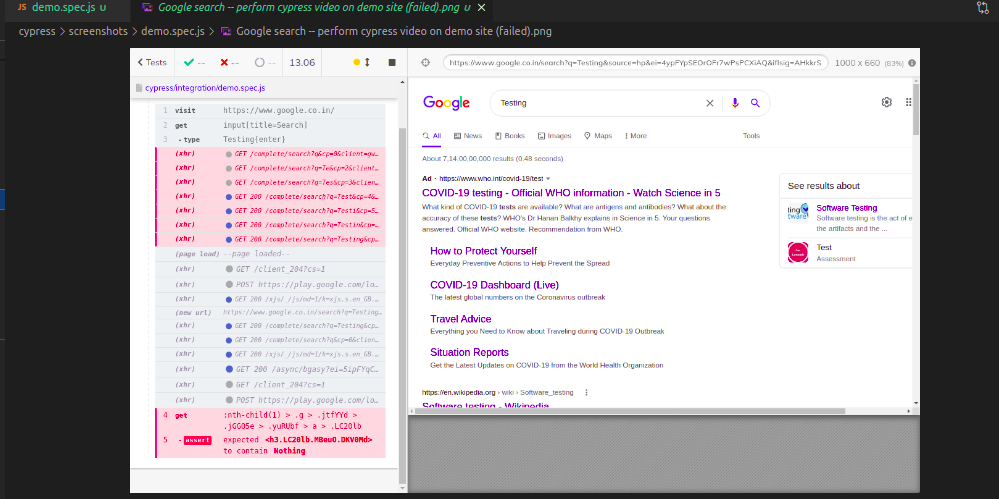This screenshot has height=499, width=999.
Task: Click the JS file icon on the demo.spec.js tab
Action: (x=23, y=8)
